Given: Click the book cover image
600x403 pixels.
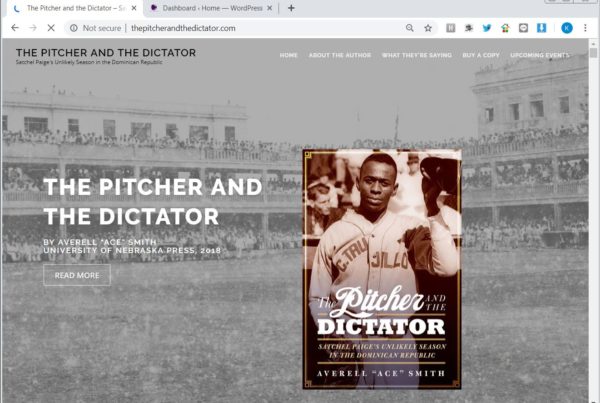Looking at the screenshot, I should tap(382, 269).
